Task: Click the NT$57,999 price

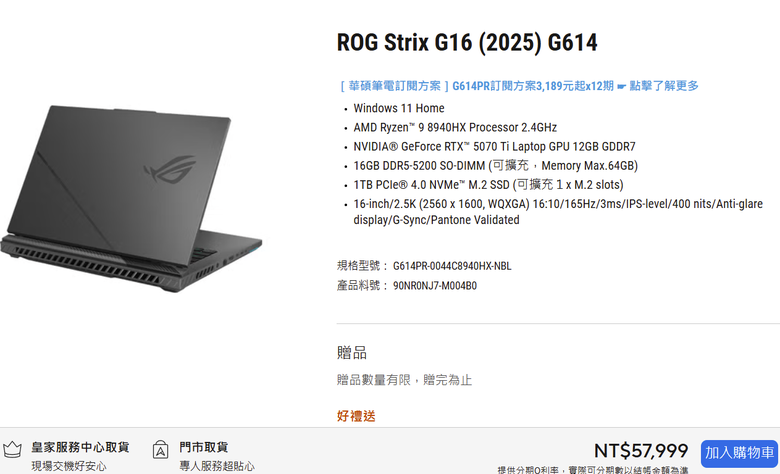Action: 641,451
